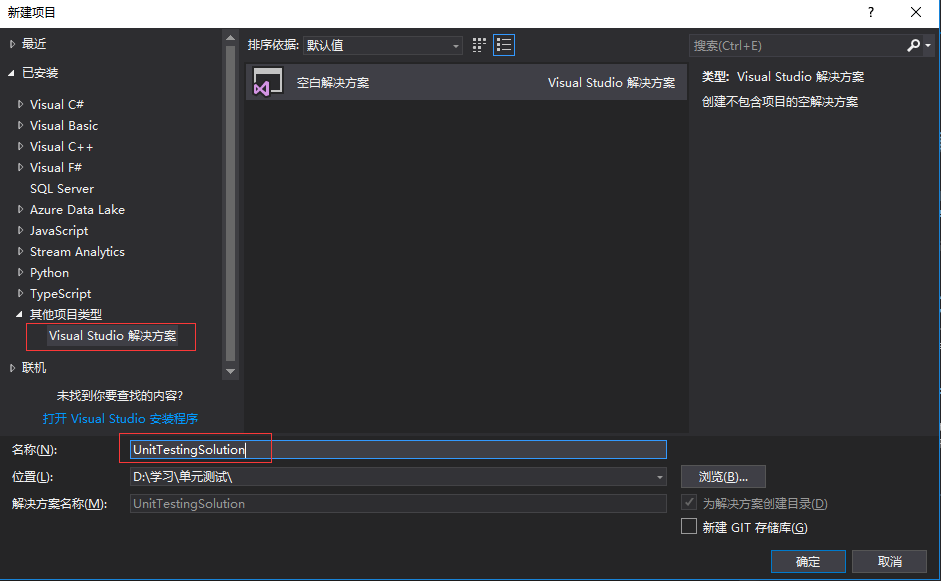Select Visual F# category label
The image size is (941, 581).
coord(56,167)
